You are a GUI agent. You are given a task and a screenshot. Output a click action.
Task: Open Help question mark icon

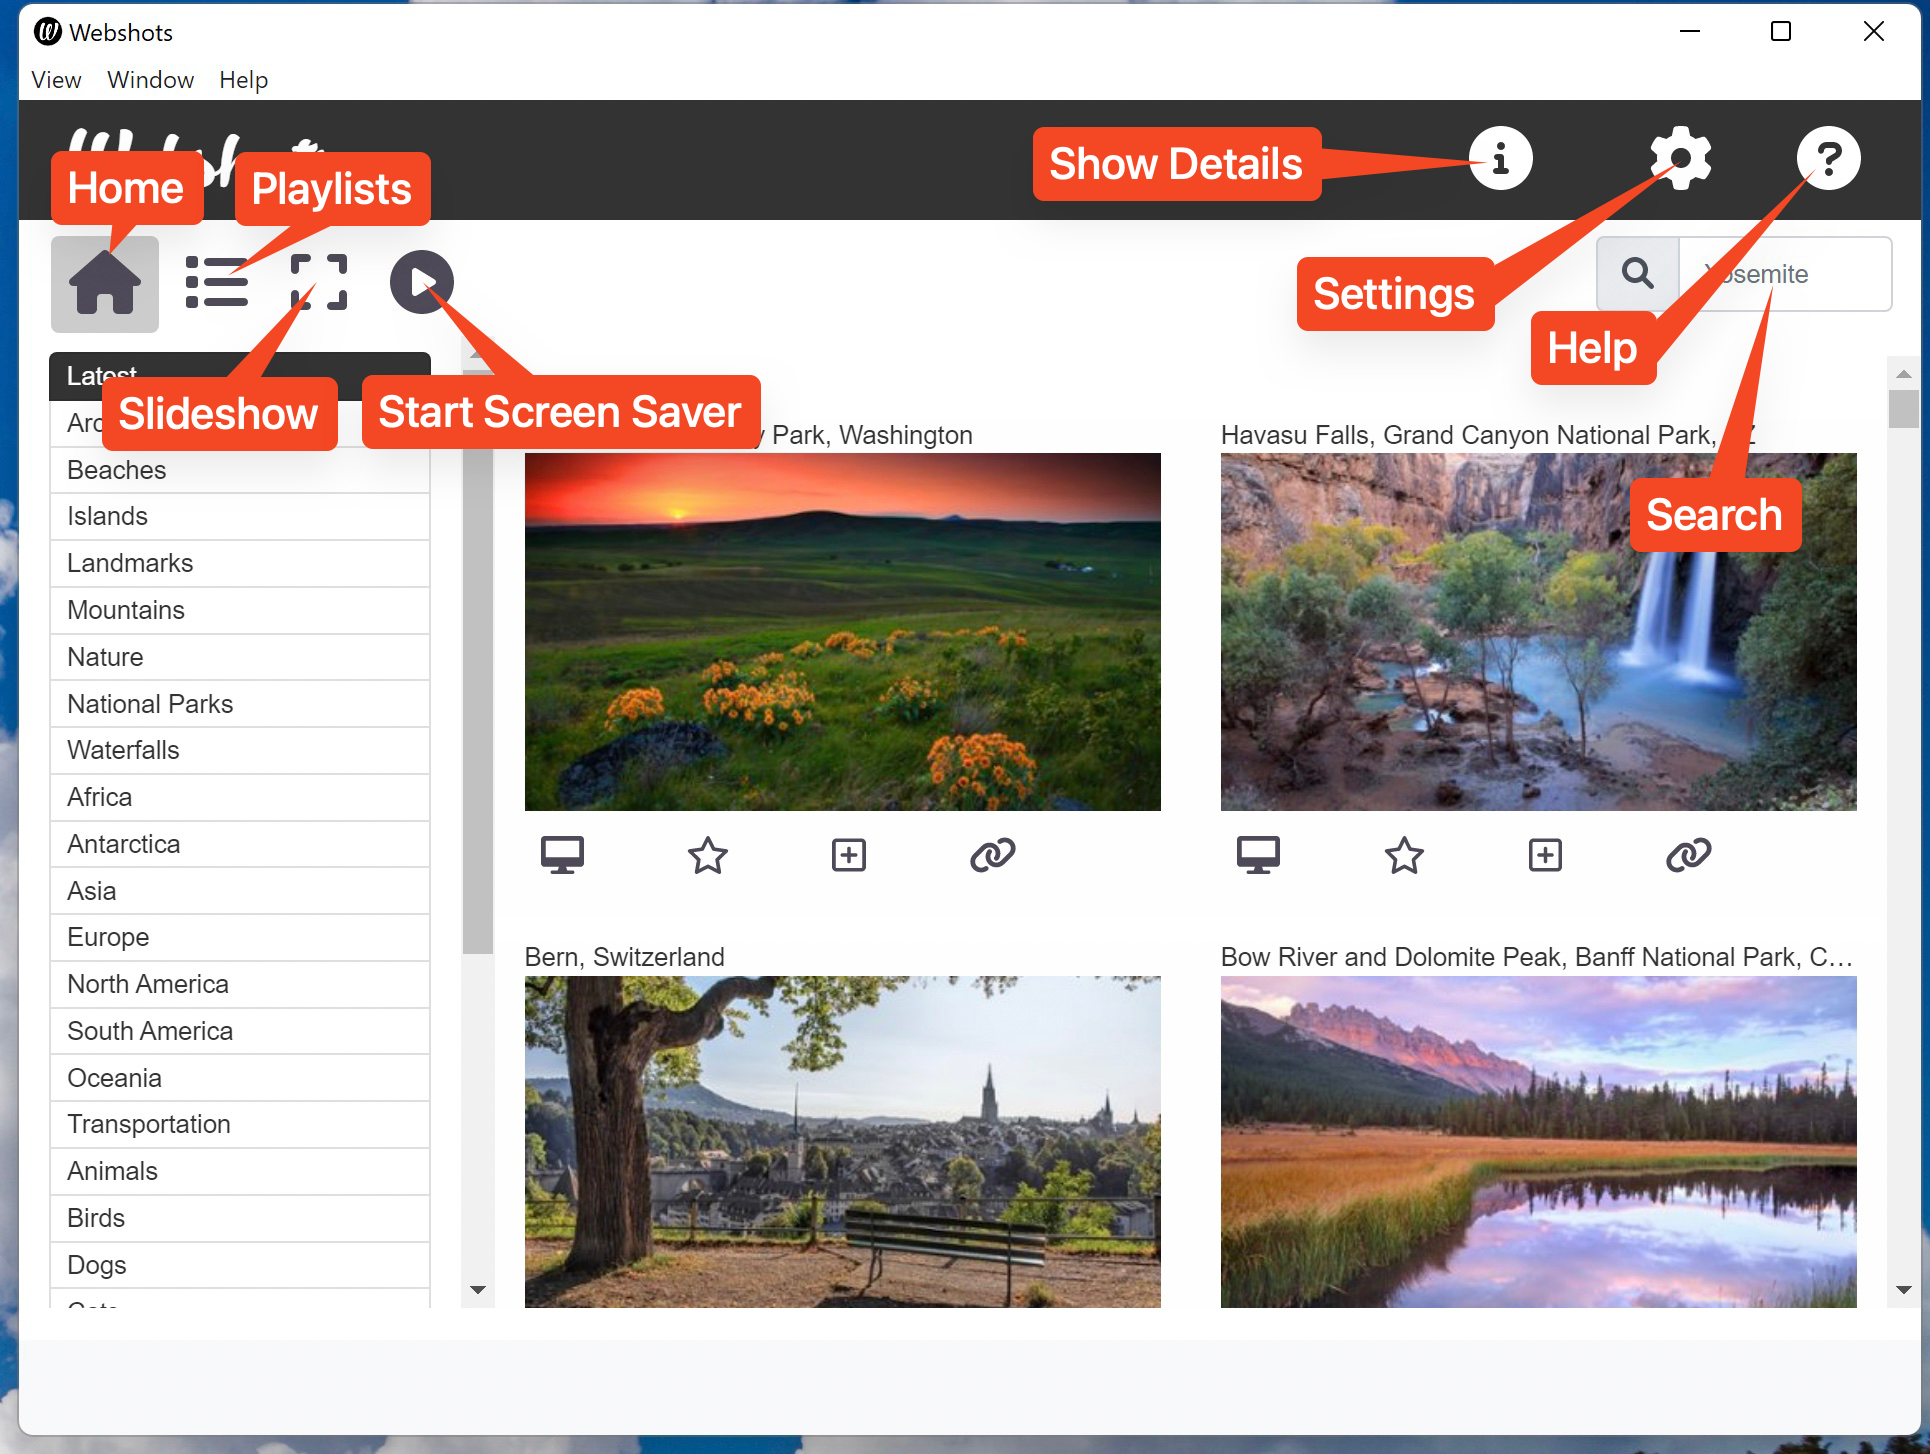click(1828, 158)
